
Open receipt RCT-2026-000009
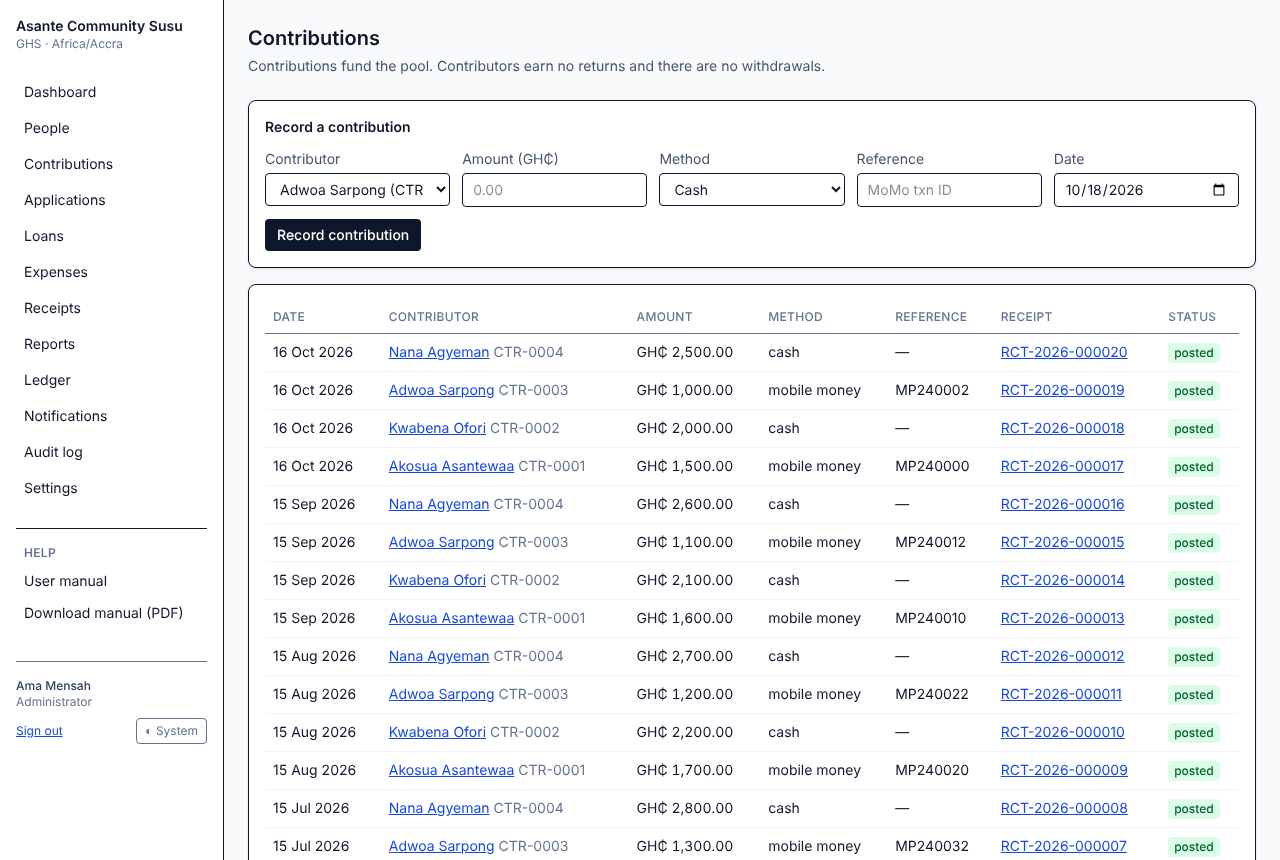[x=1064, y=770]
